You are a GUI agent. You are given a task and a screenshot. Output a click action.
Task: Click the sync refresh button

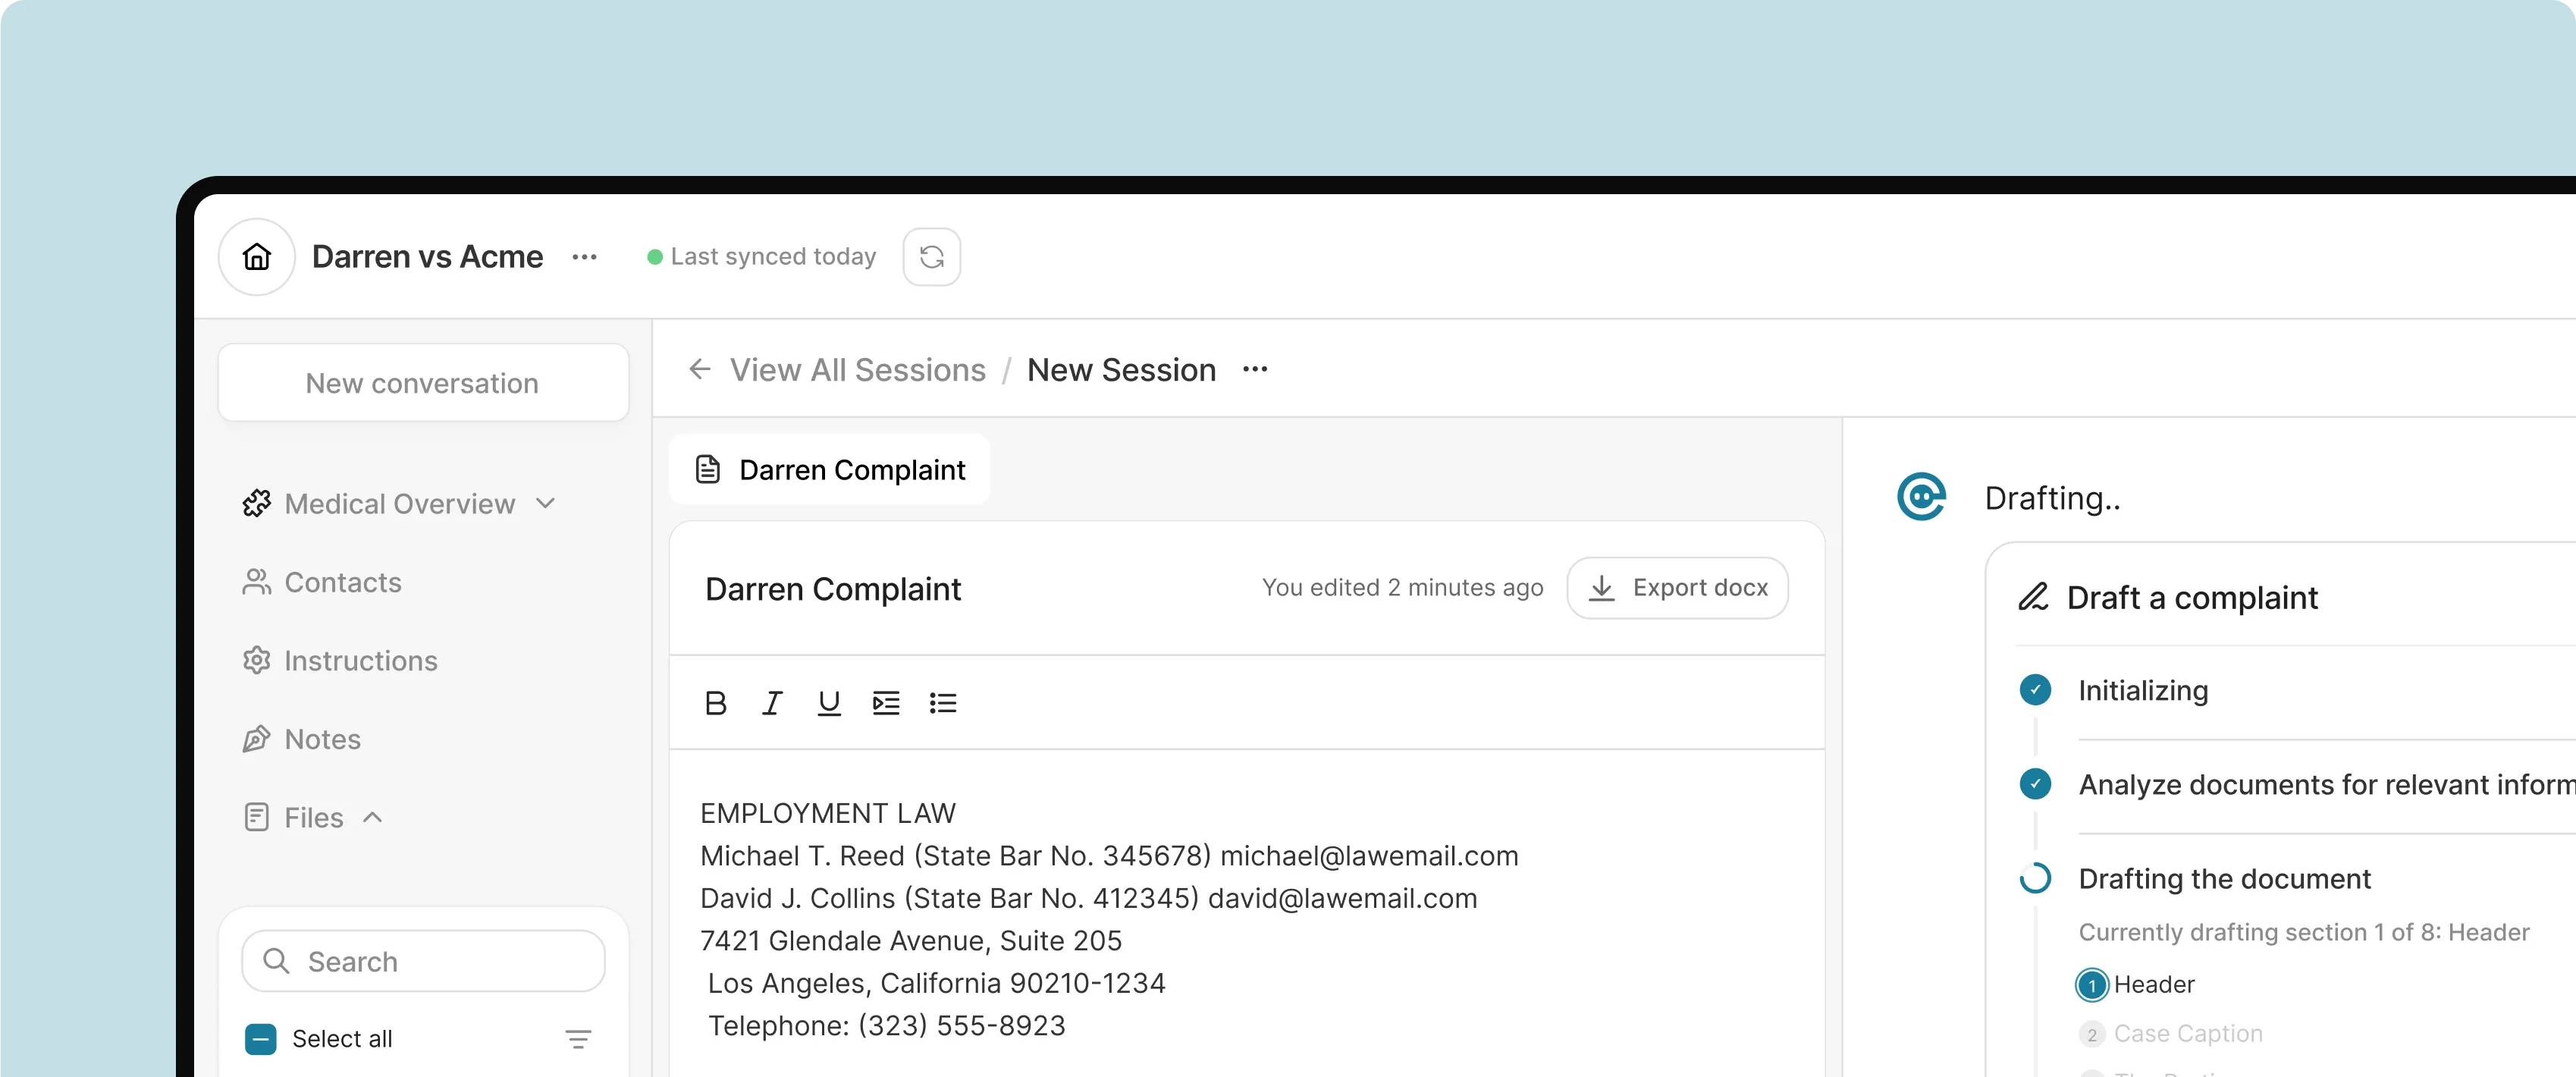click(x=932, y=257)
